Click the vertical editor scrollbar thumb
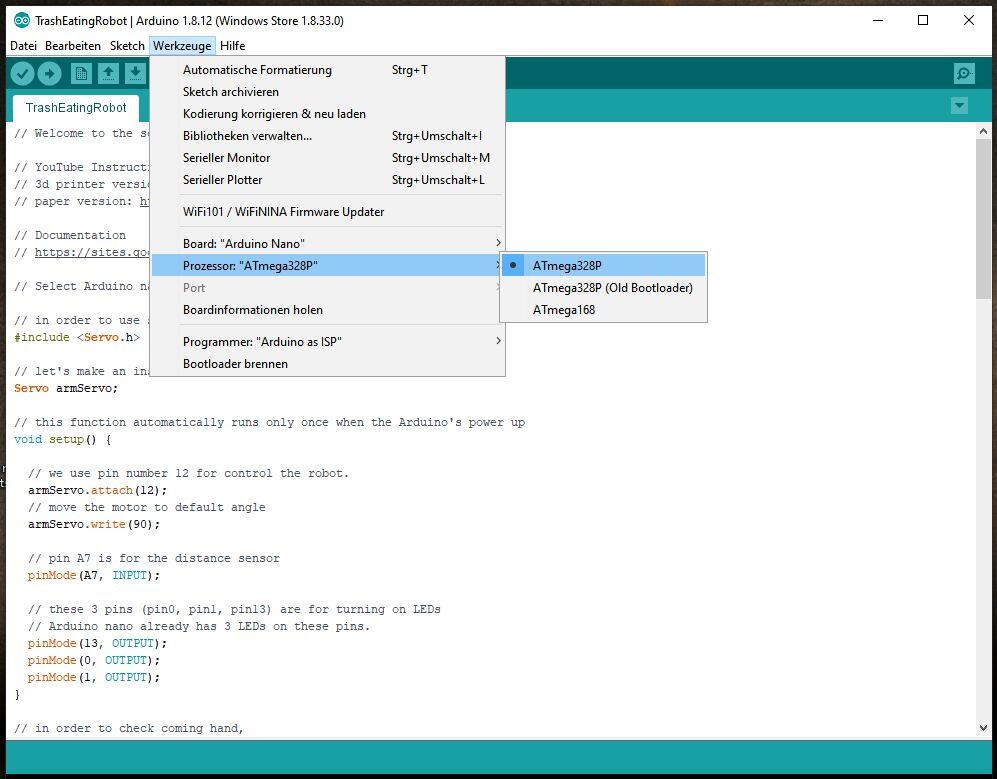Viewport: 997px width, 779px height. [x=983, y=220]
